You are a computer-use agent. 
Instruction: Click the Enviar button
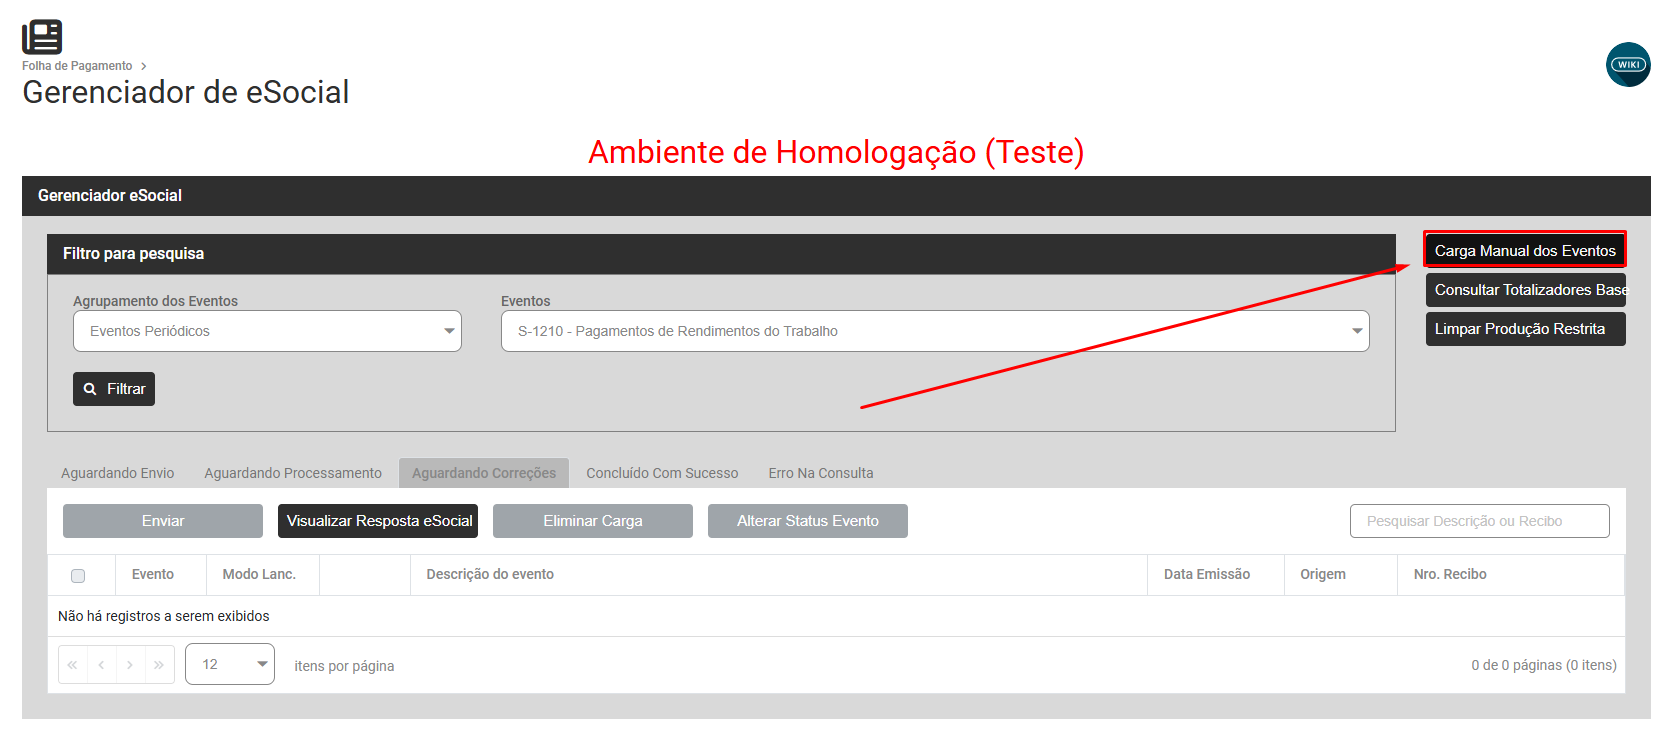(x=163, y=521)
